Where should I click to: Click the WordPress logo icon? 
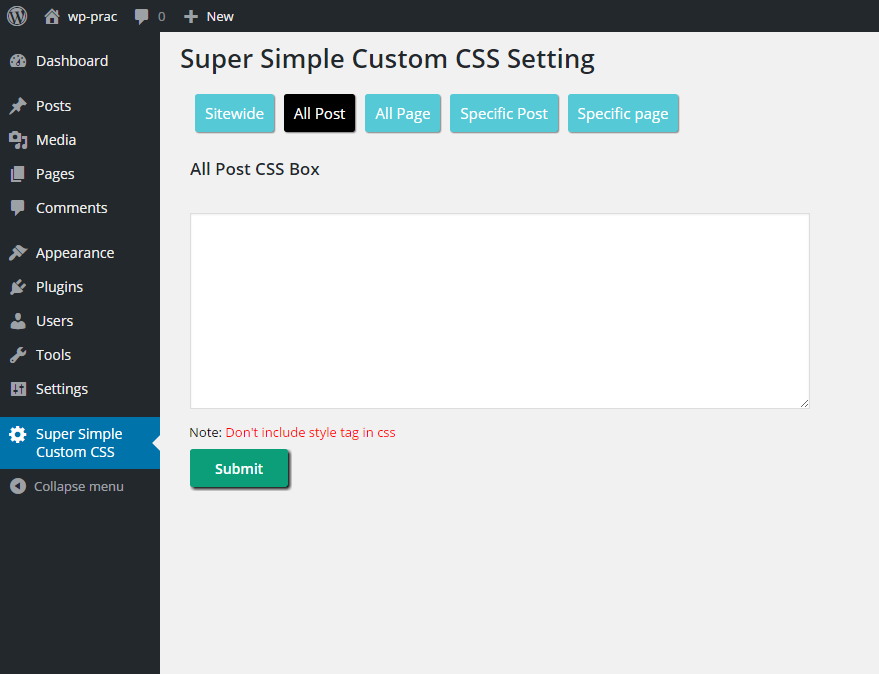point(17,16)
